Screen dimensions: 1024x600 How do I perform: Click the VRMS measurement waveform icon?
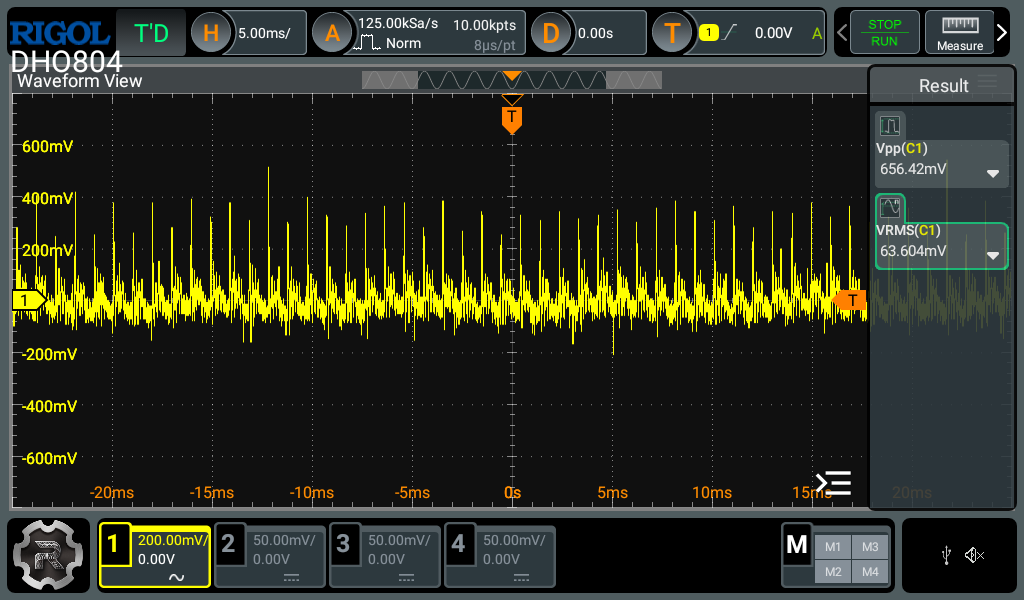(x=890, y=208)
